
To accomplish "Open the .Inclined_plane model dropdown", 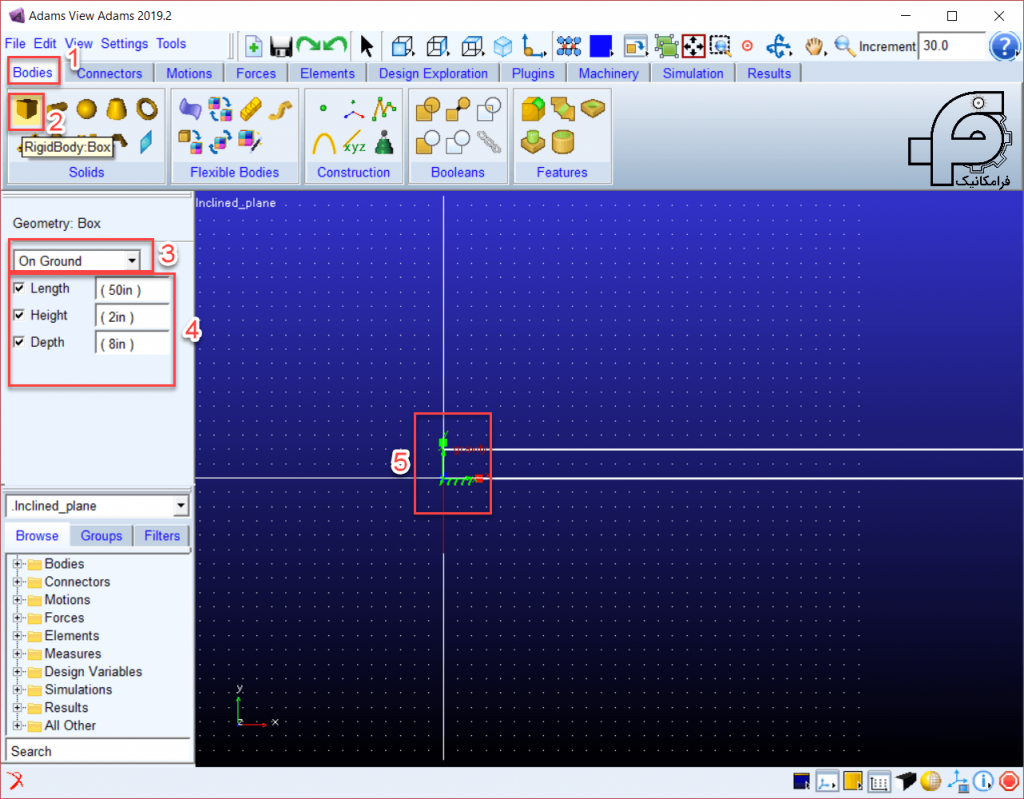I will point(97,506).
